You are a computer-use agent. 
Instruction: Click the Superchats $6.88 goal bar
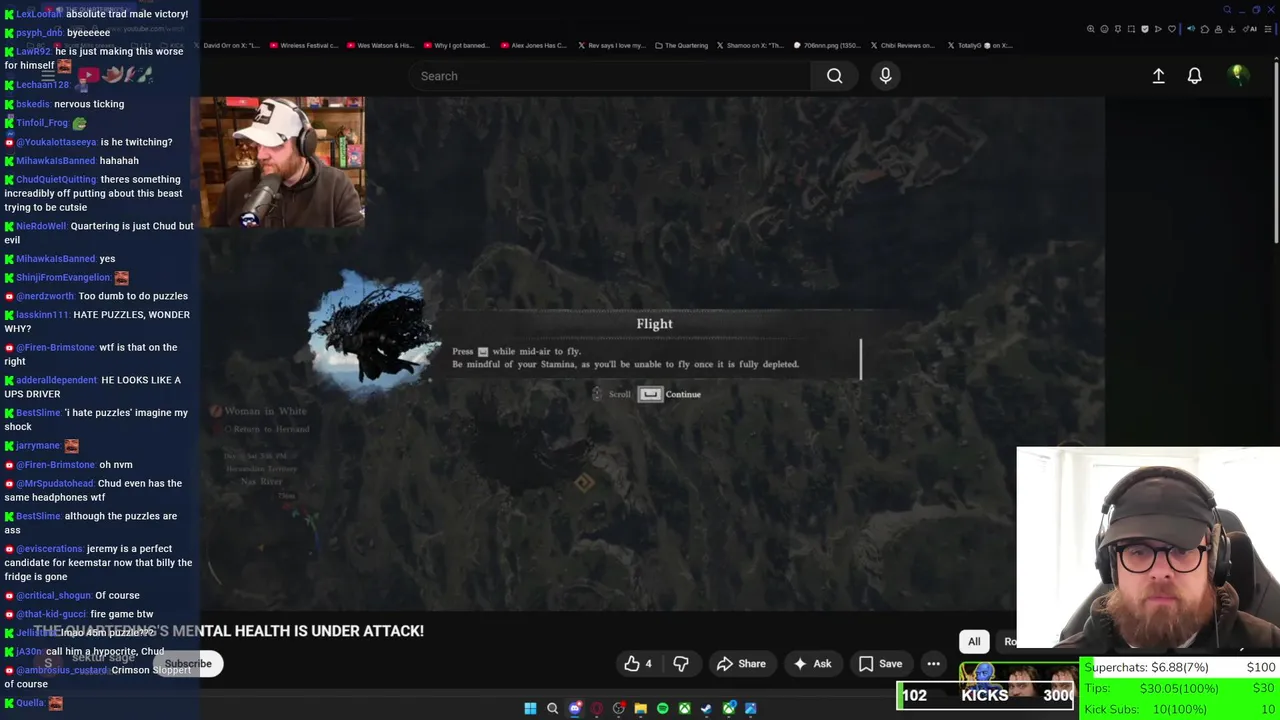[x=1180, y=667]
